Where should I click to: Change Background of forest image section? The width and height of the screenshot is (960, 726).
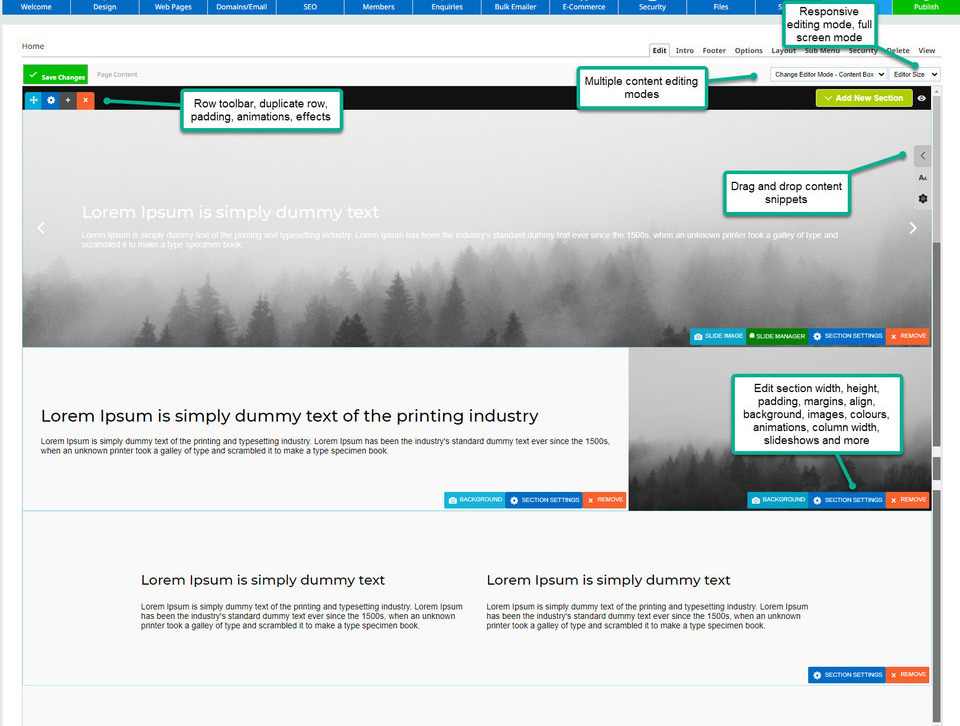point(778,500)
